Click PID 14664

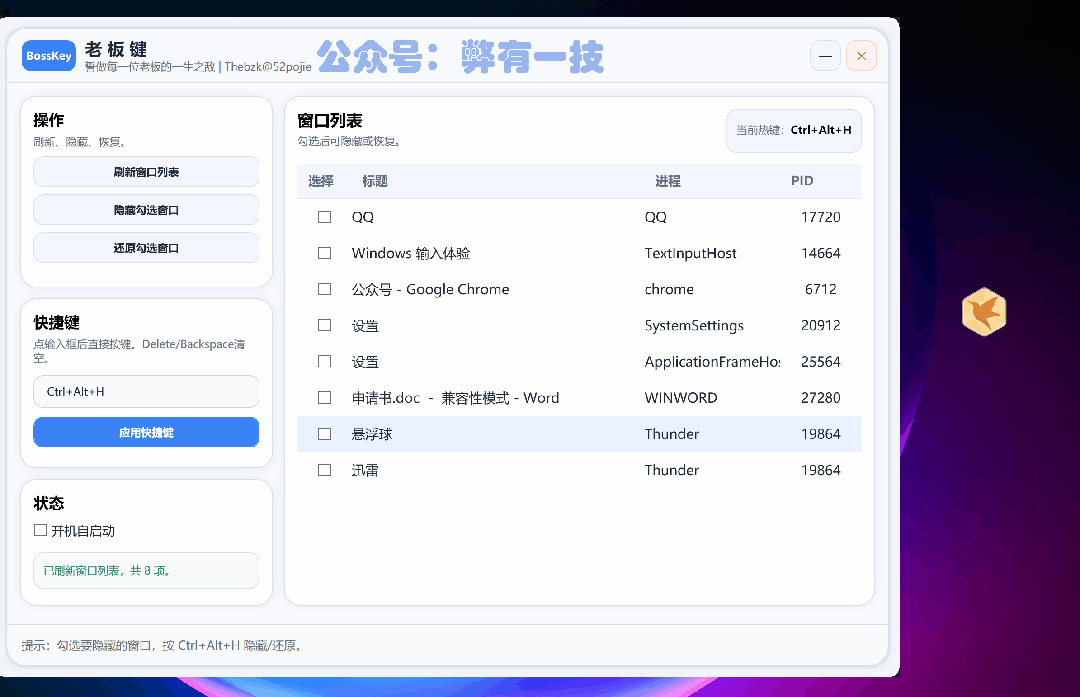pos(820,253)
